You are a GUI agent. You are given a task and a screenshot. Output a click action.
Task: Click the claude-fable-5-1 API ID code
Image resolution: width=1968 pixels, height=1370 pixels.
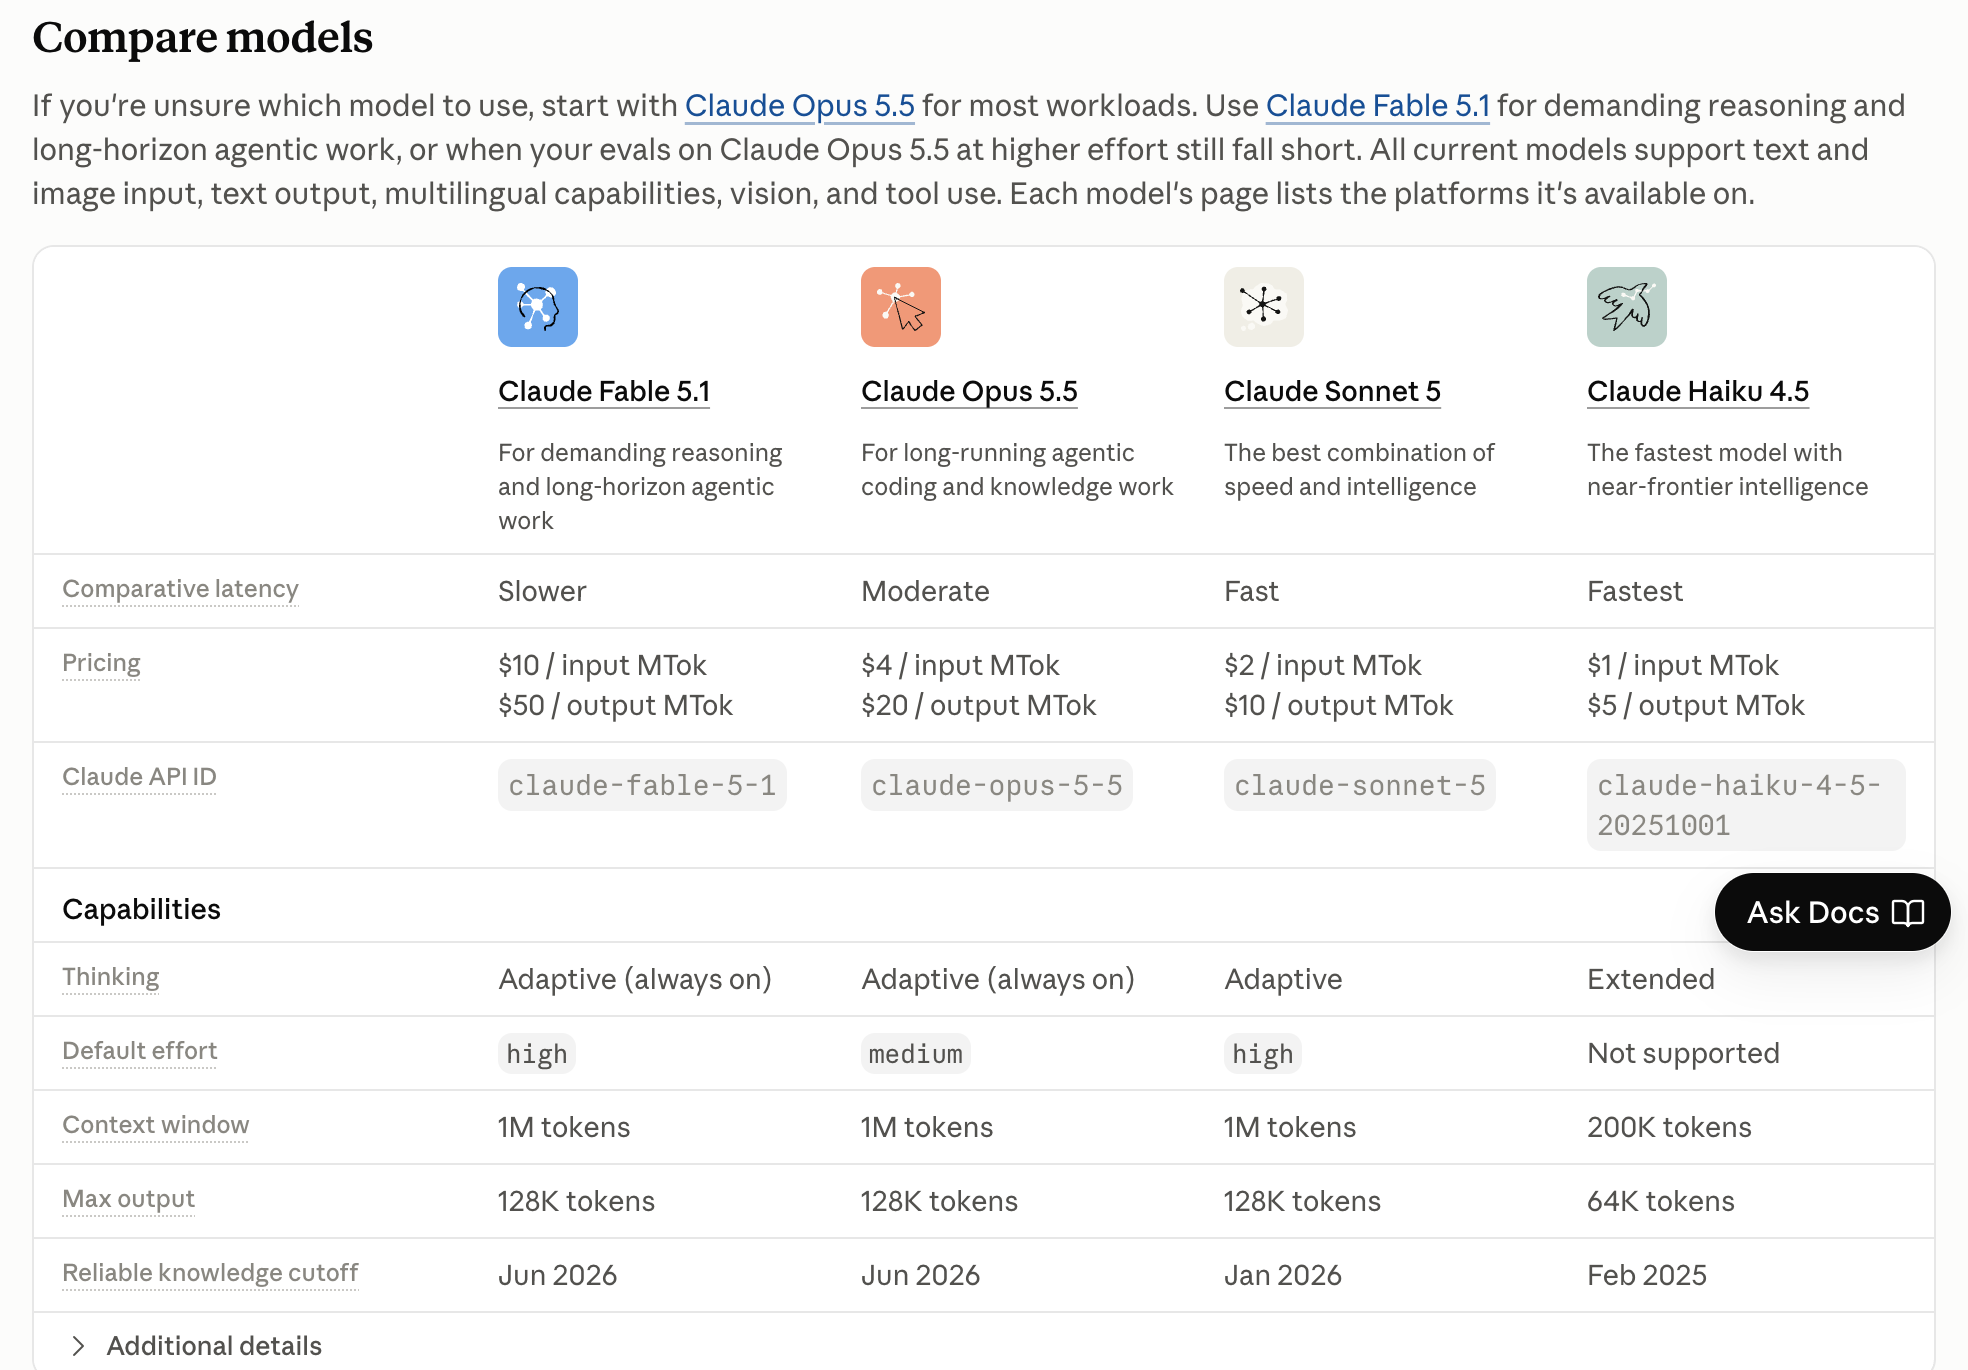point(642,785)
